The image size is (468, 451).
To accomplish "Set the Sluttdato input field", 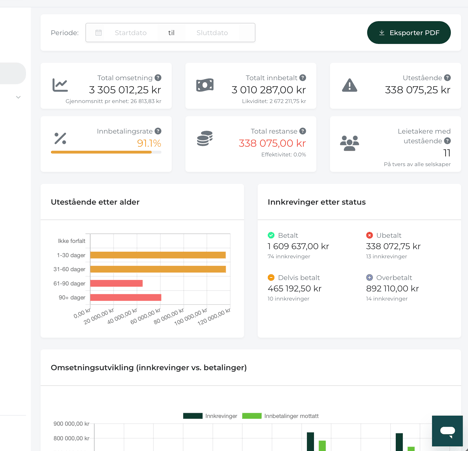I will click(212, 33).
